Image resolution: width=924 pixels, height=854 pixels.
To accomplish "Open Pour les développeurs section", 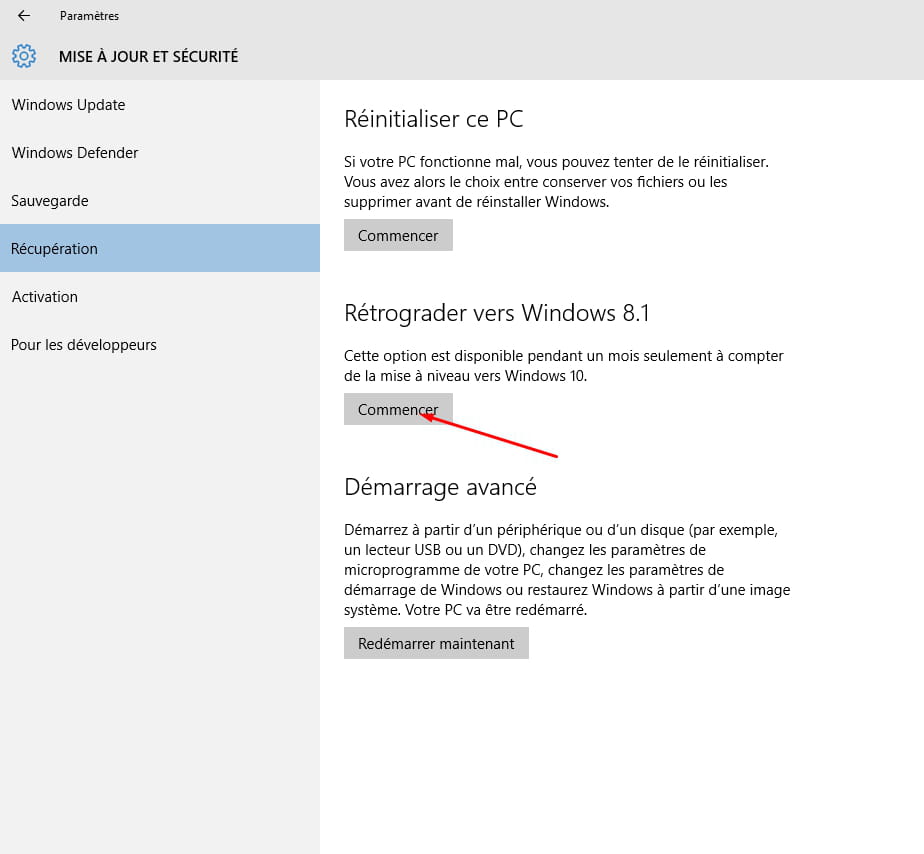I will [160, 345].
